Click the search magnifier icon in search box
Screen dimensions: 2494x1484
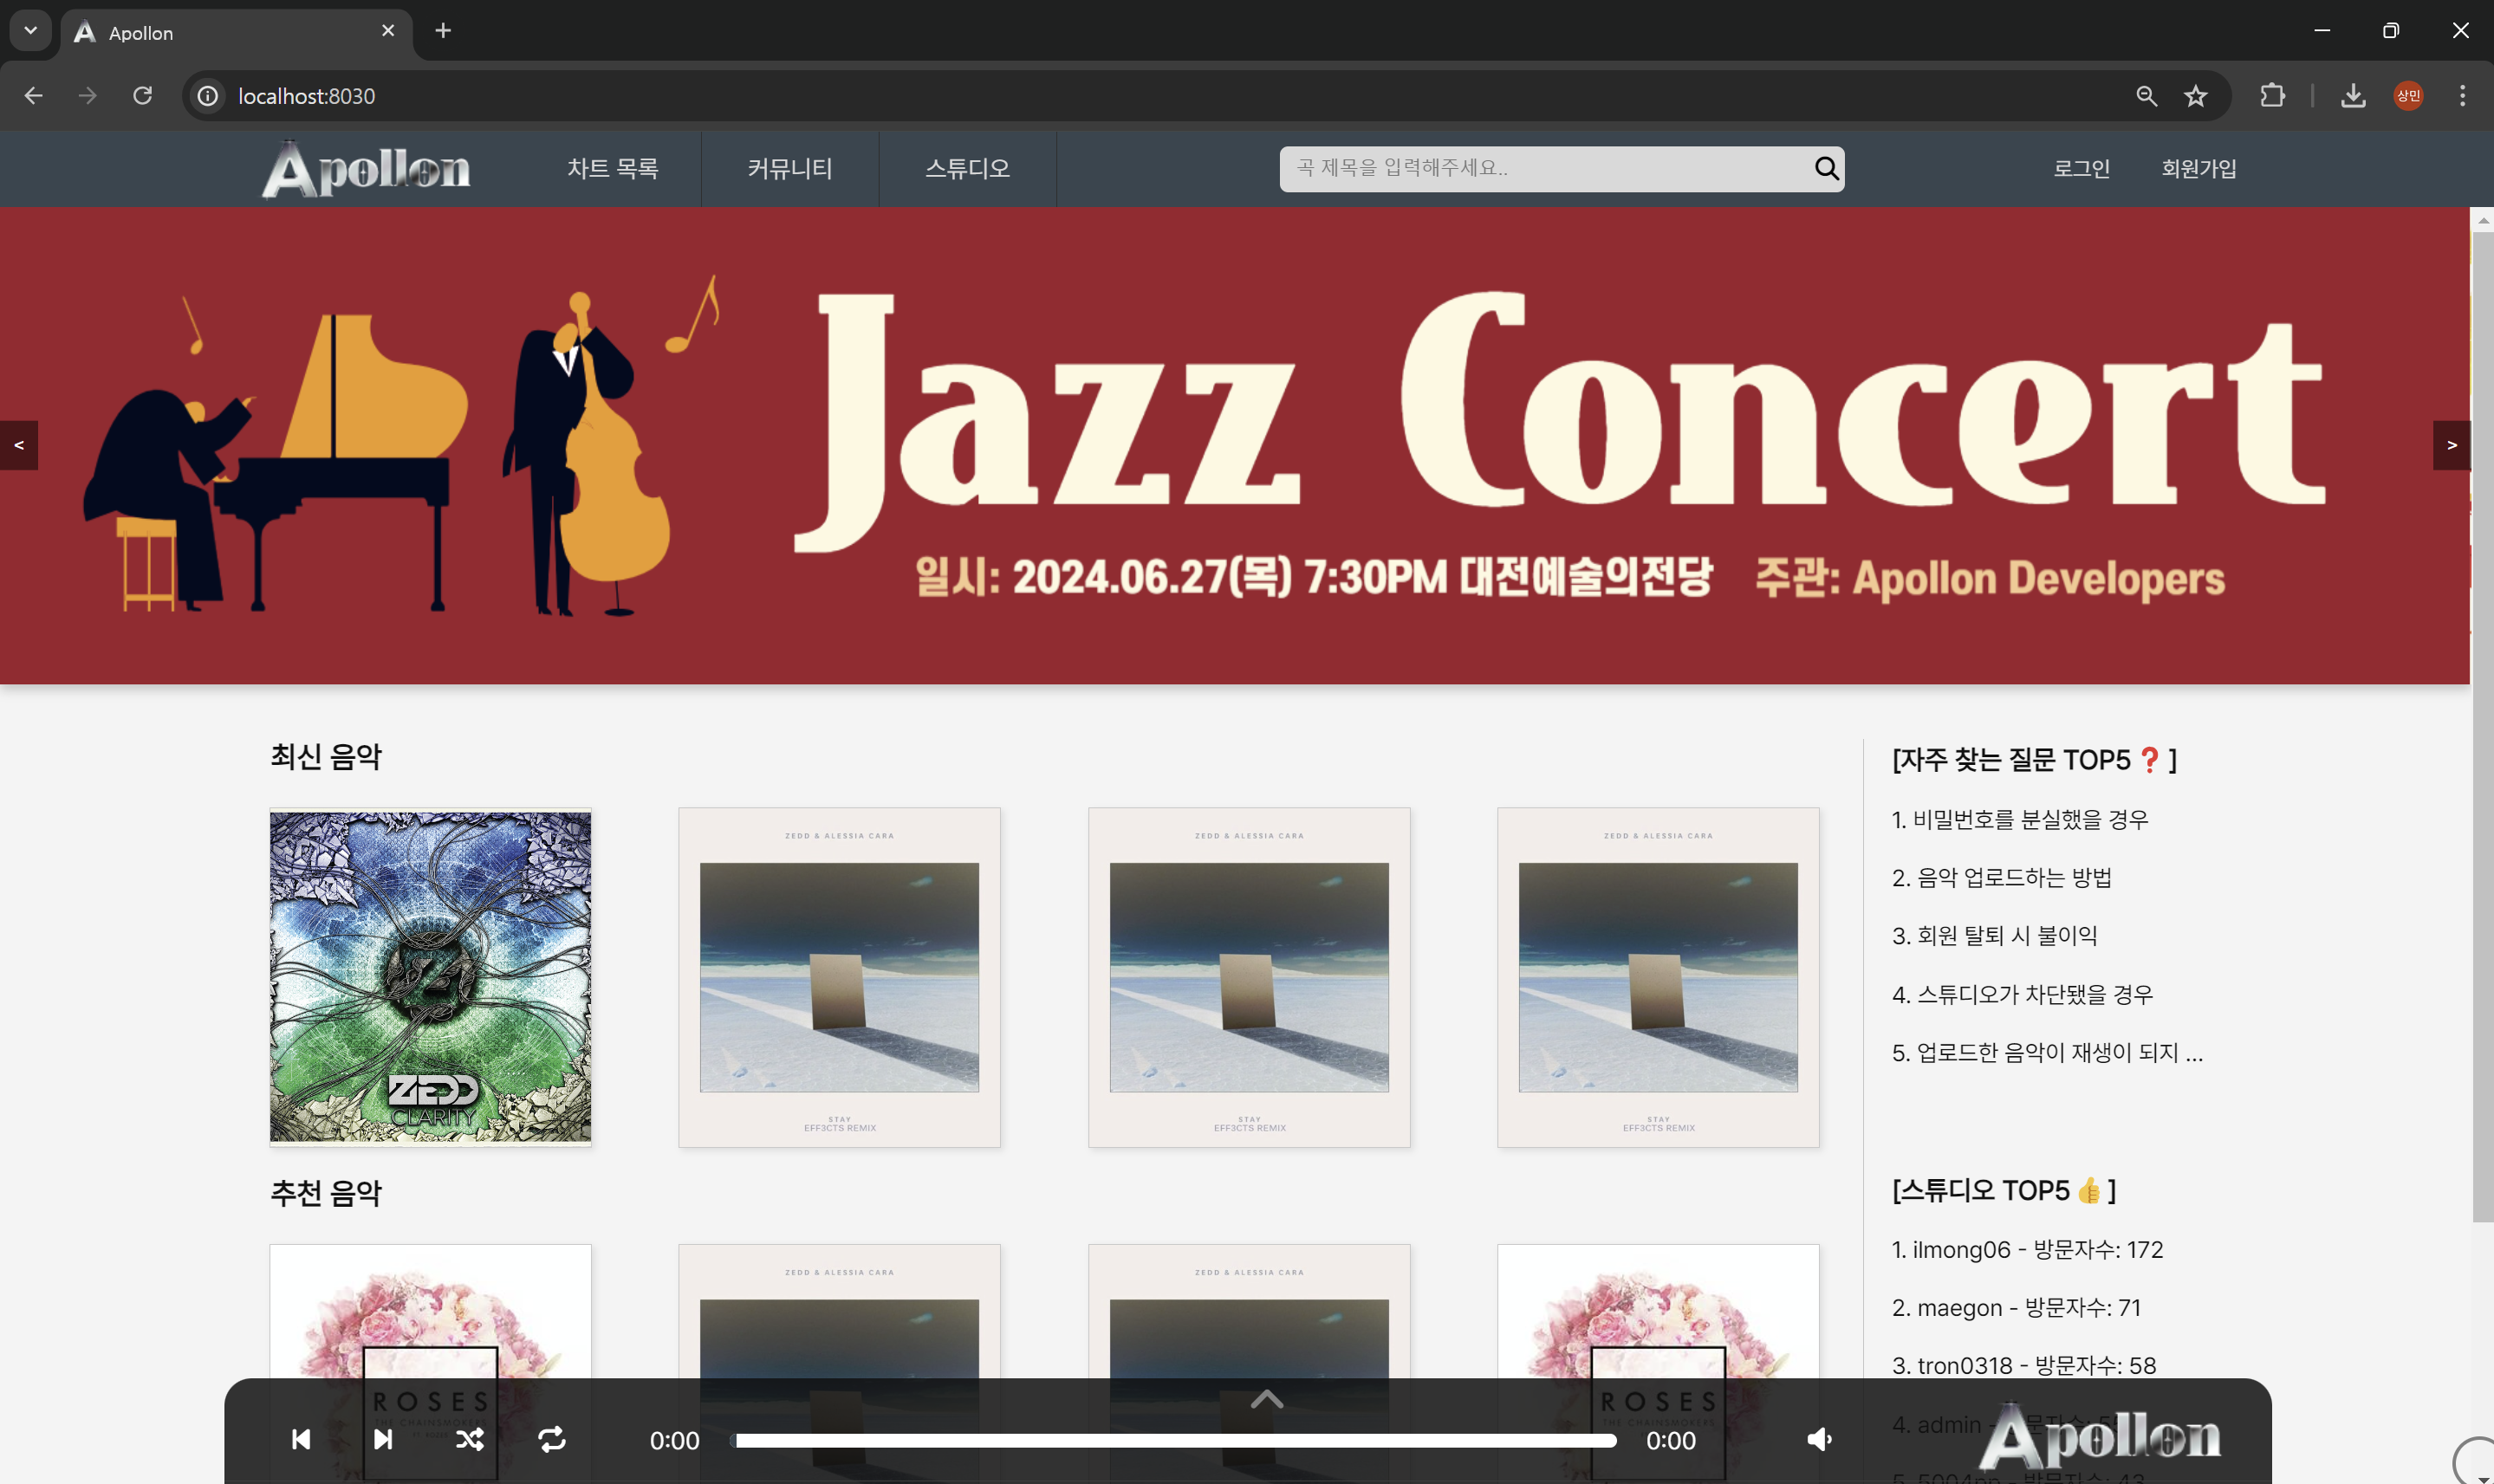point(1826,168)
